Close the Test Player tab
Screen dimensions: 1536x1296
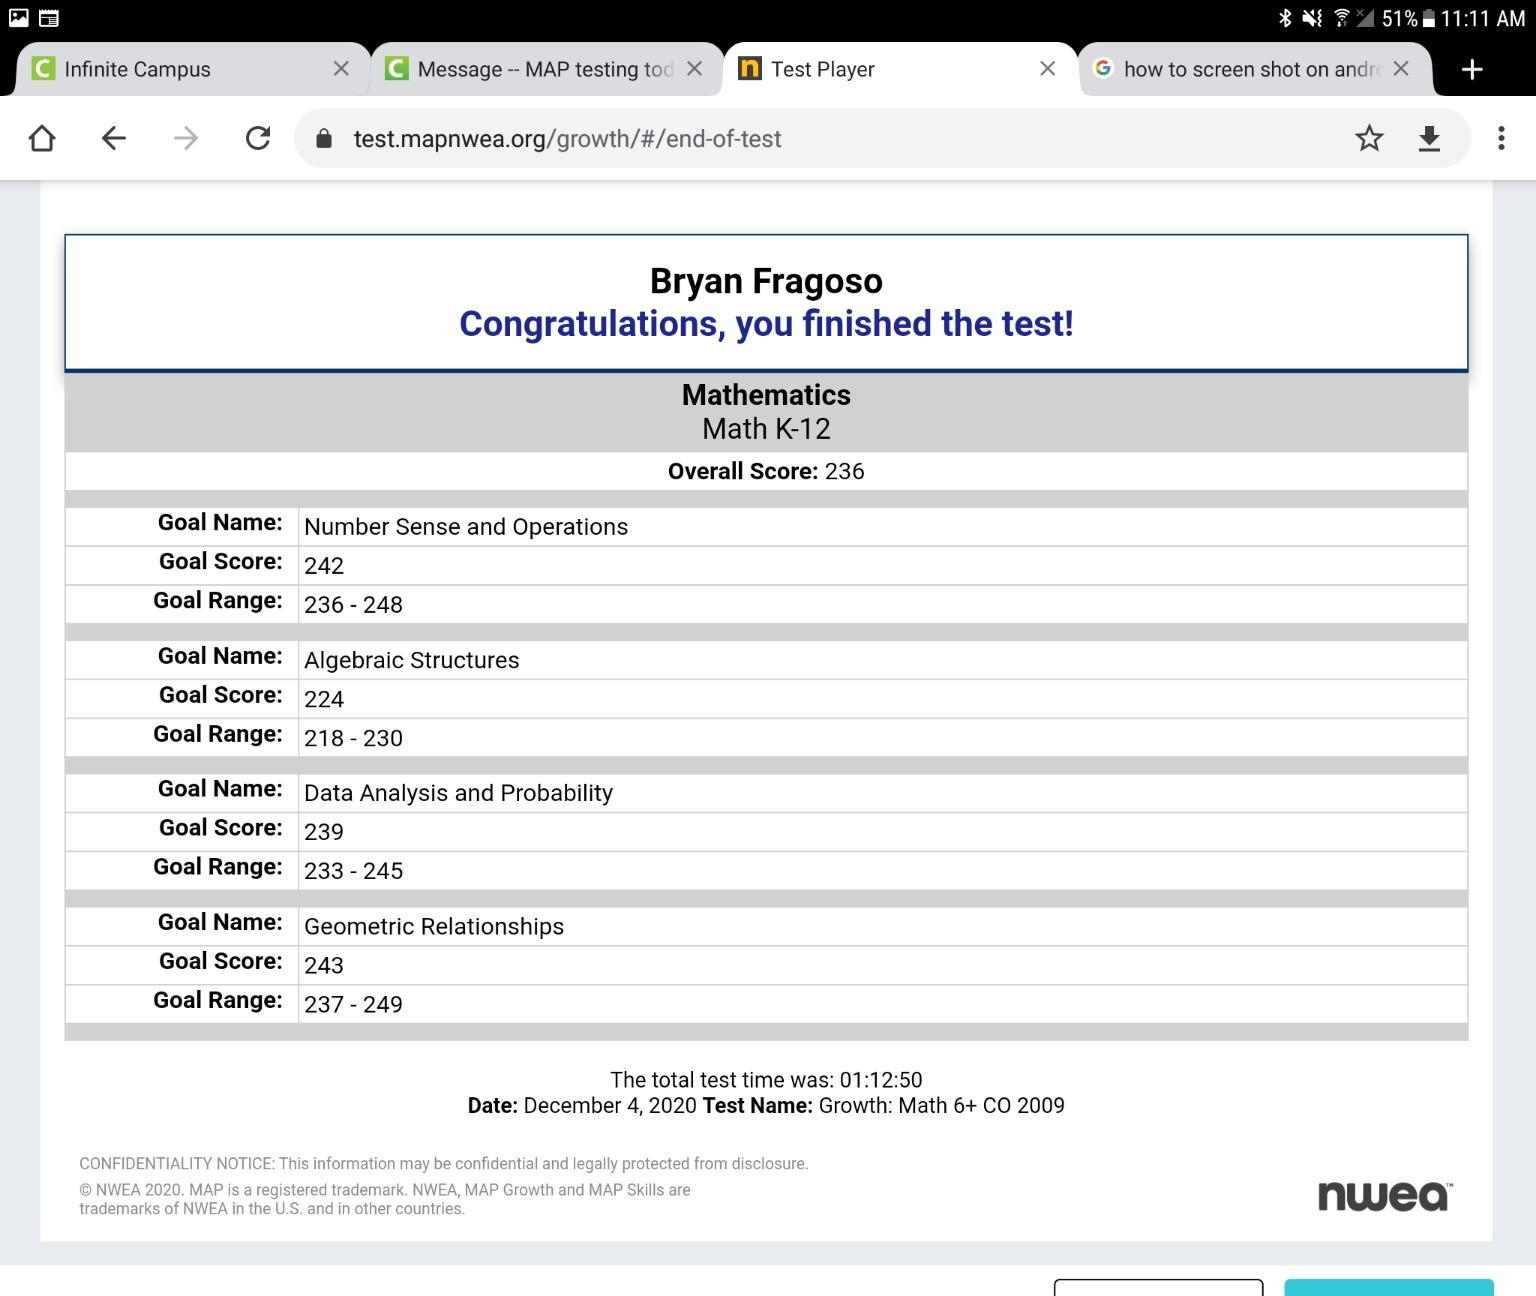1048,68
